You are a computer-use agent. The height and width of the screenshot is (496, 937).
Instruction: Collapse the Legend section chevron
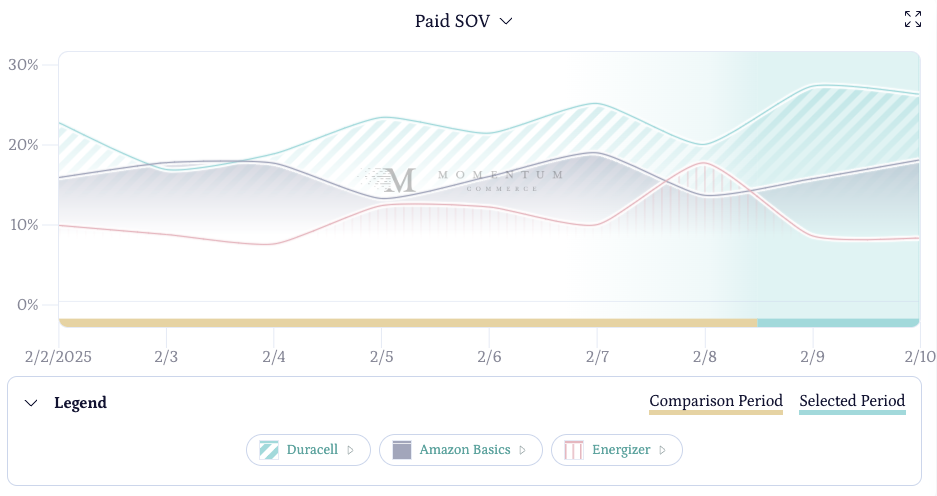(32, 403)
